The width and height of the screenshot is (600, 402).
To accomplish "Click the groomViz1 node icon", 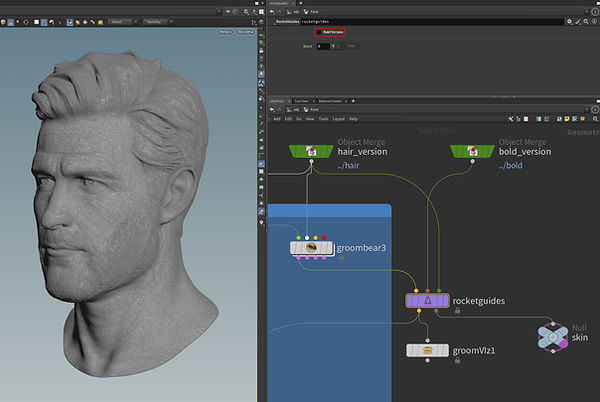I will tap(427, 350).
